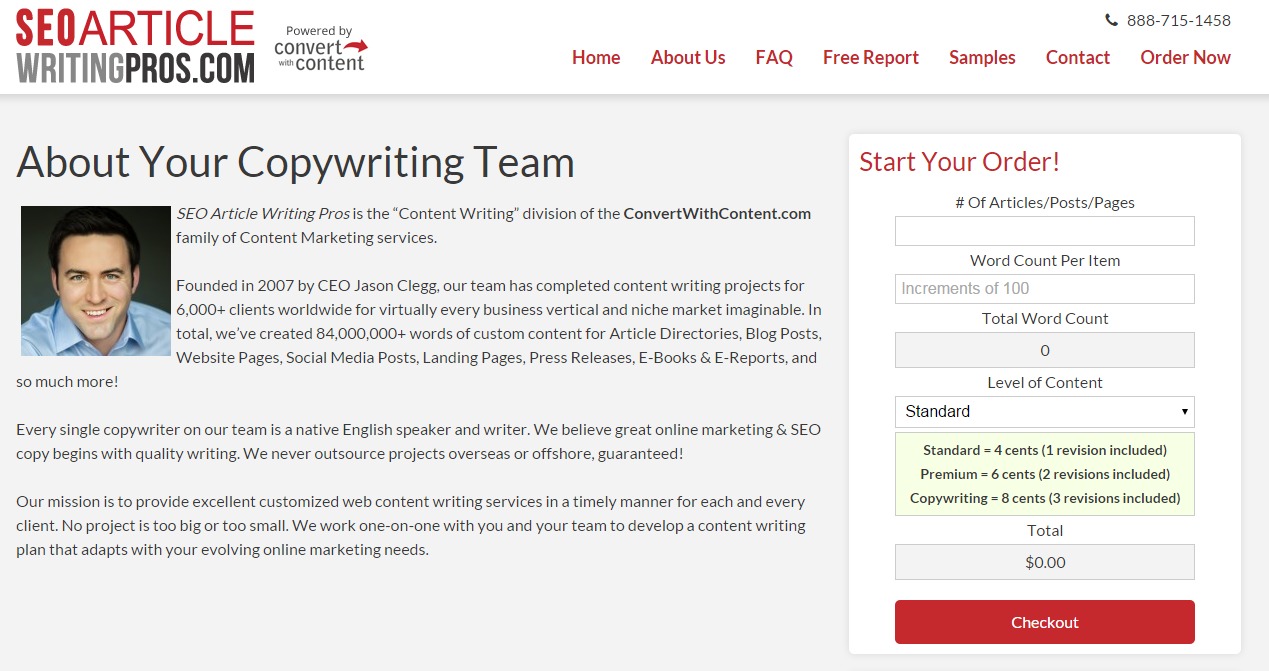Click Order Now in the navigation
Image resolution: width=1269 pixels, height=671 pixels.
(1185, 58)
